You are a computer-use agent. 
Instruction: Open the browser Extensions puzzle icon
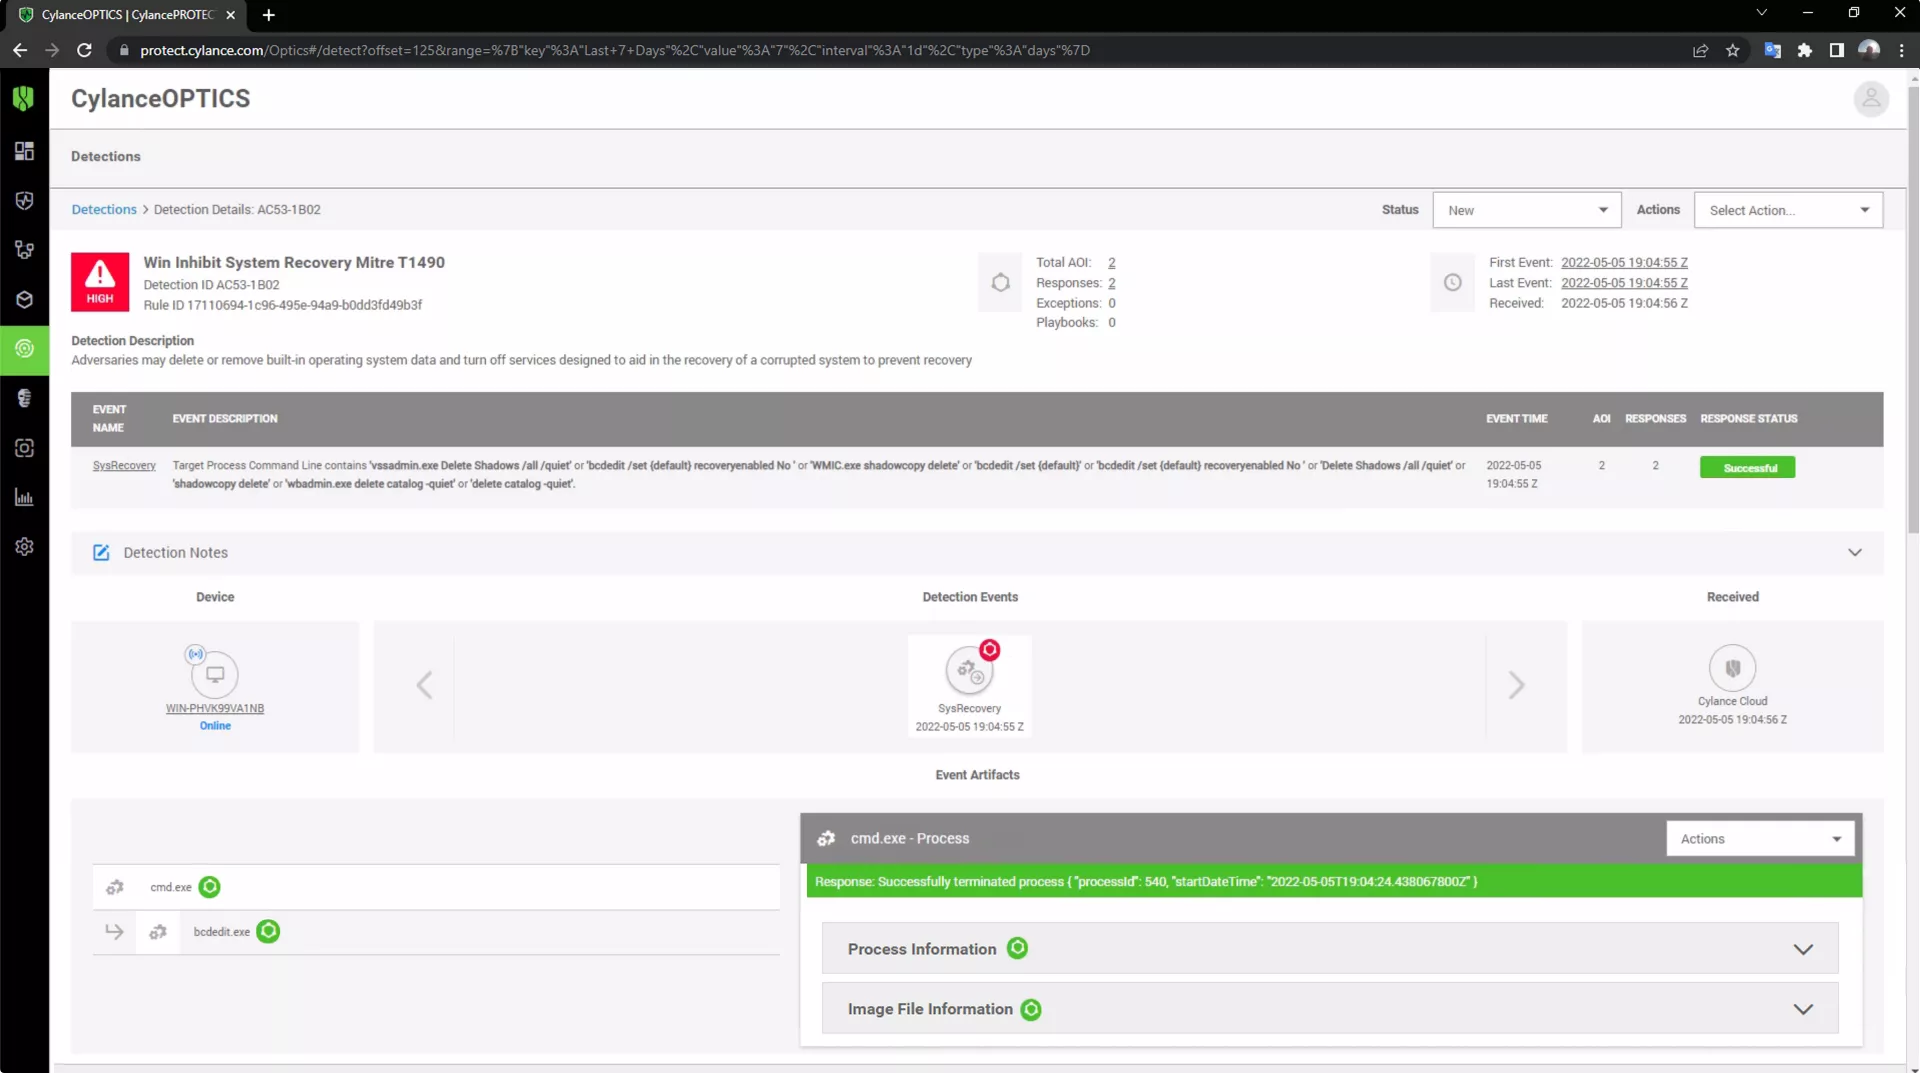(1805, 50)
